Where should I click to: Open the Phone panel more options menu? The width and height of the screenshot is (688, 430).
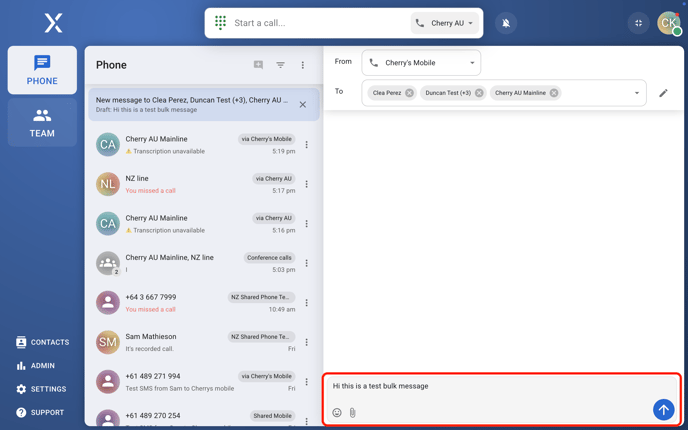point(302,65)
